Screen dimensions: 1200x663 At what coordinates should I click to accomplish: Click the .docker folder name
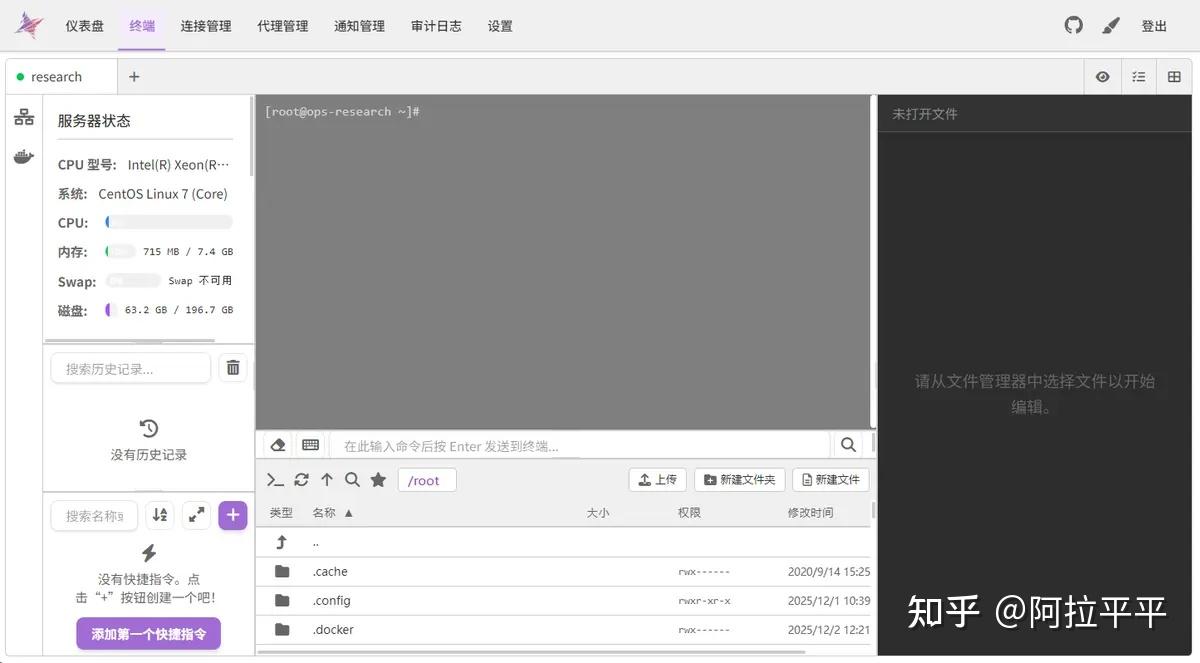pyautogui.click(x=333, y=629)
